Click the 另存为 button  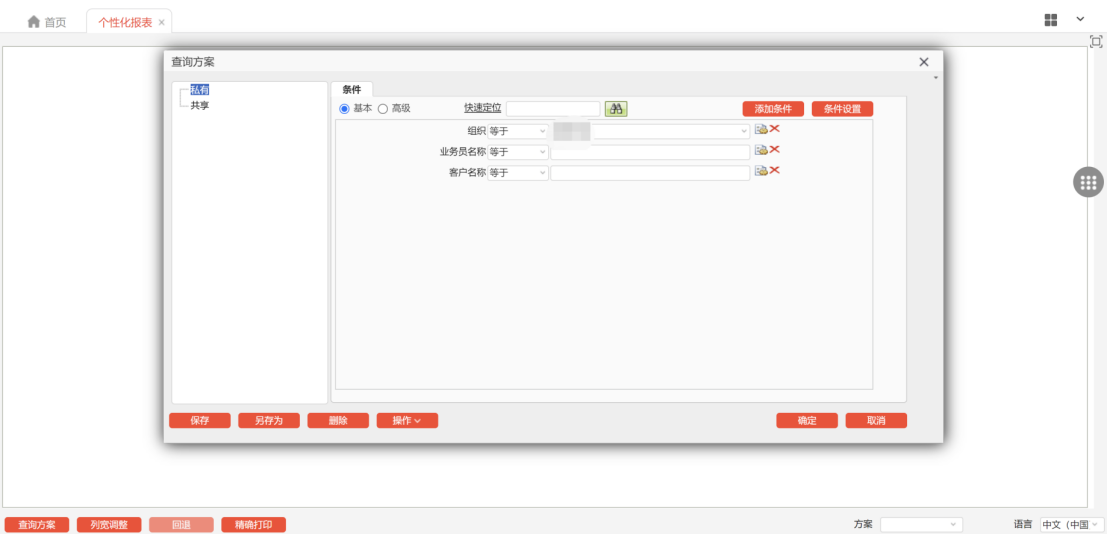point(269,421)
